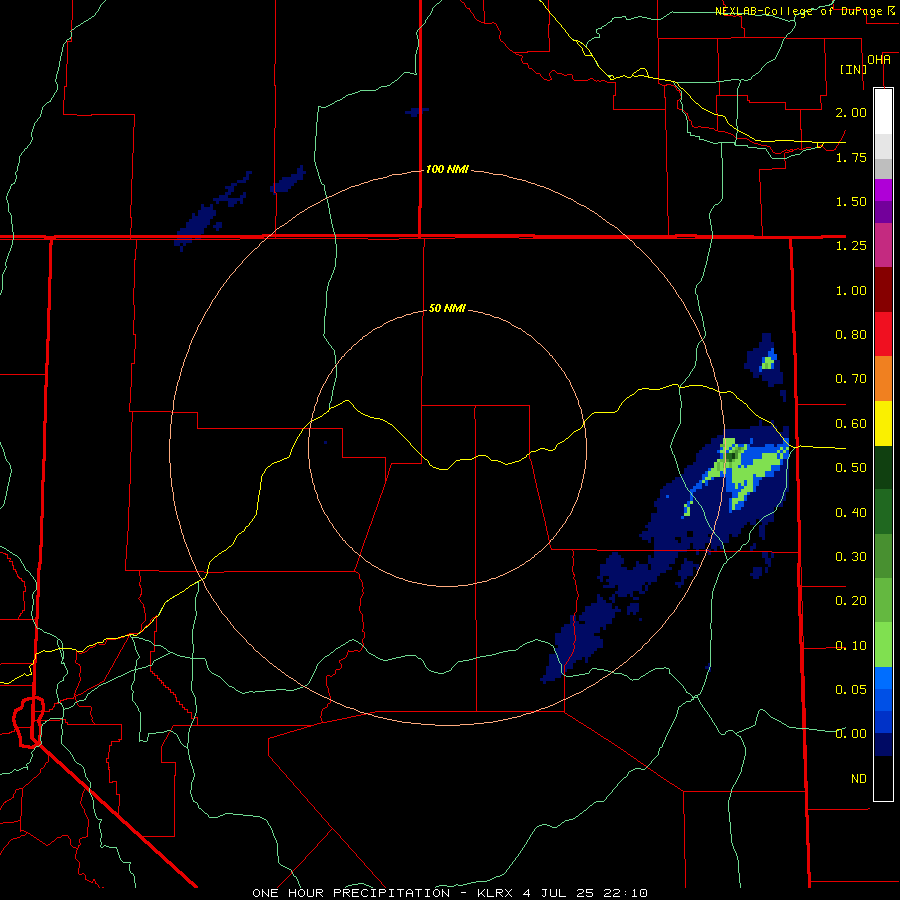Click the dark red legend swatch at 1.00
Image resolution: width=900 pixels, height=900 pixels.
tap(883, 290)
